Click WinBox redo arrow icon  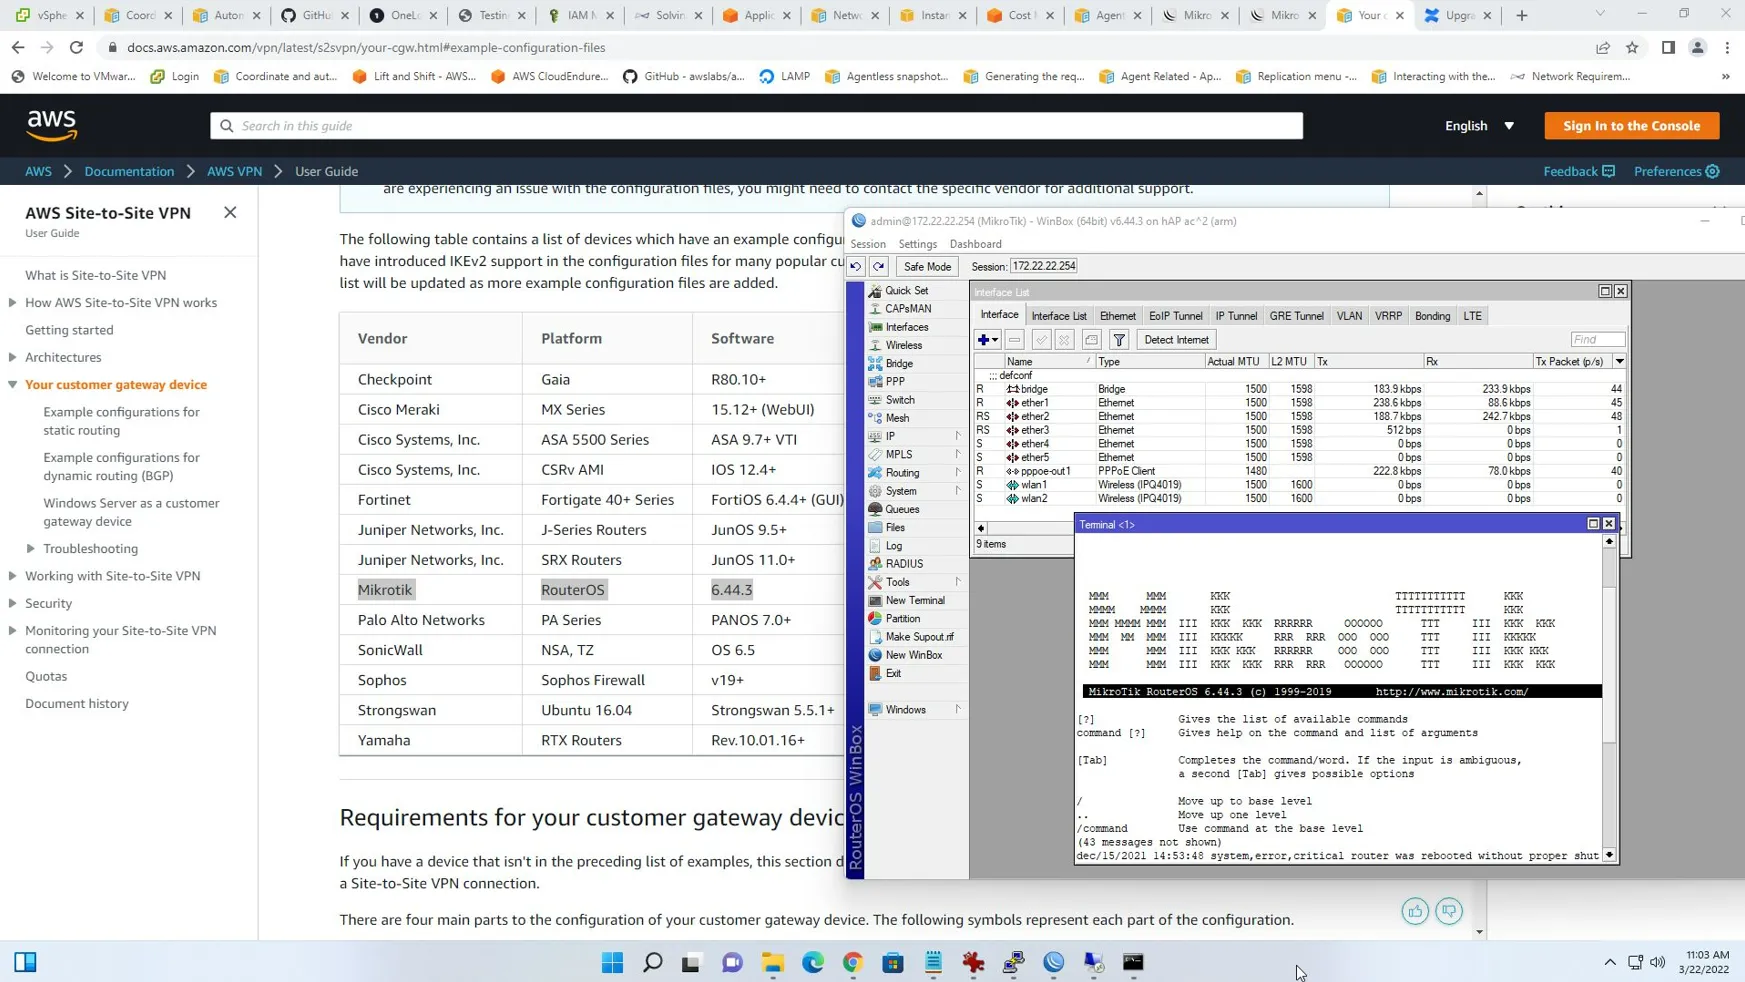(879, 267)
